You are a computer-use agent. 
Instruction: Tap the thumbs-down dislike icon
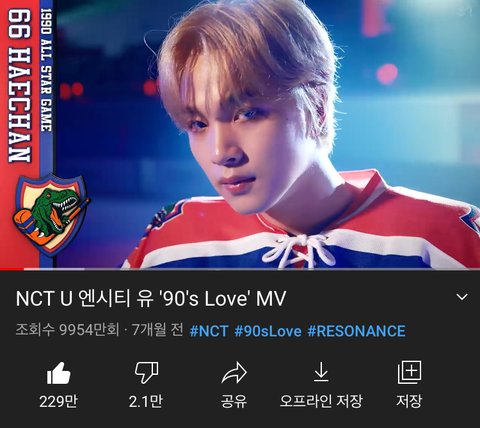pos(146,373)
